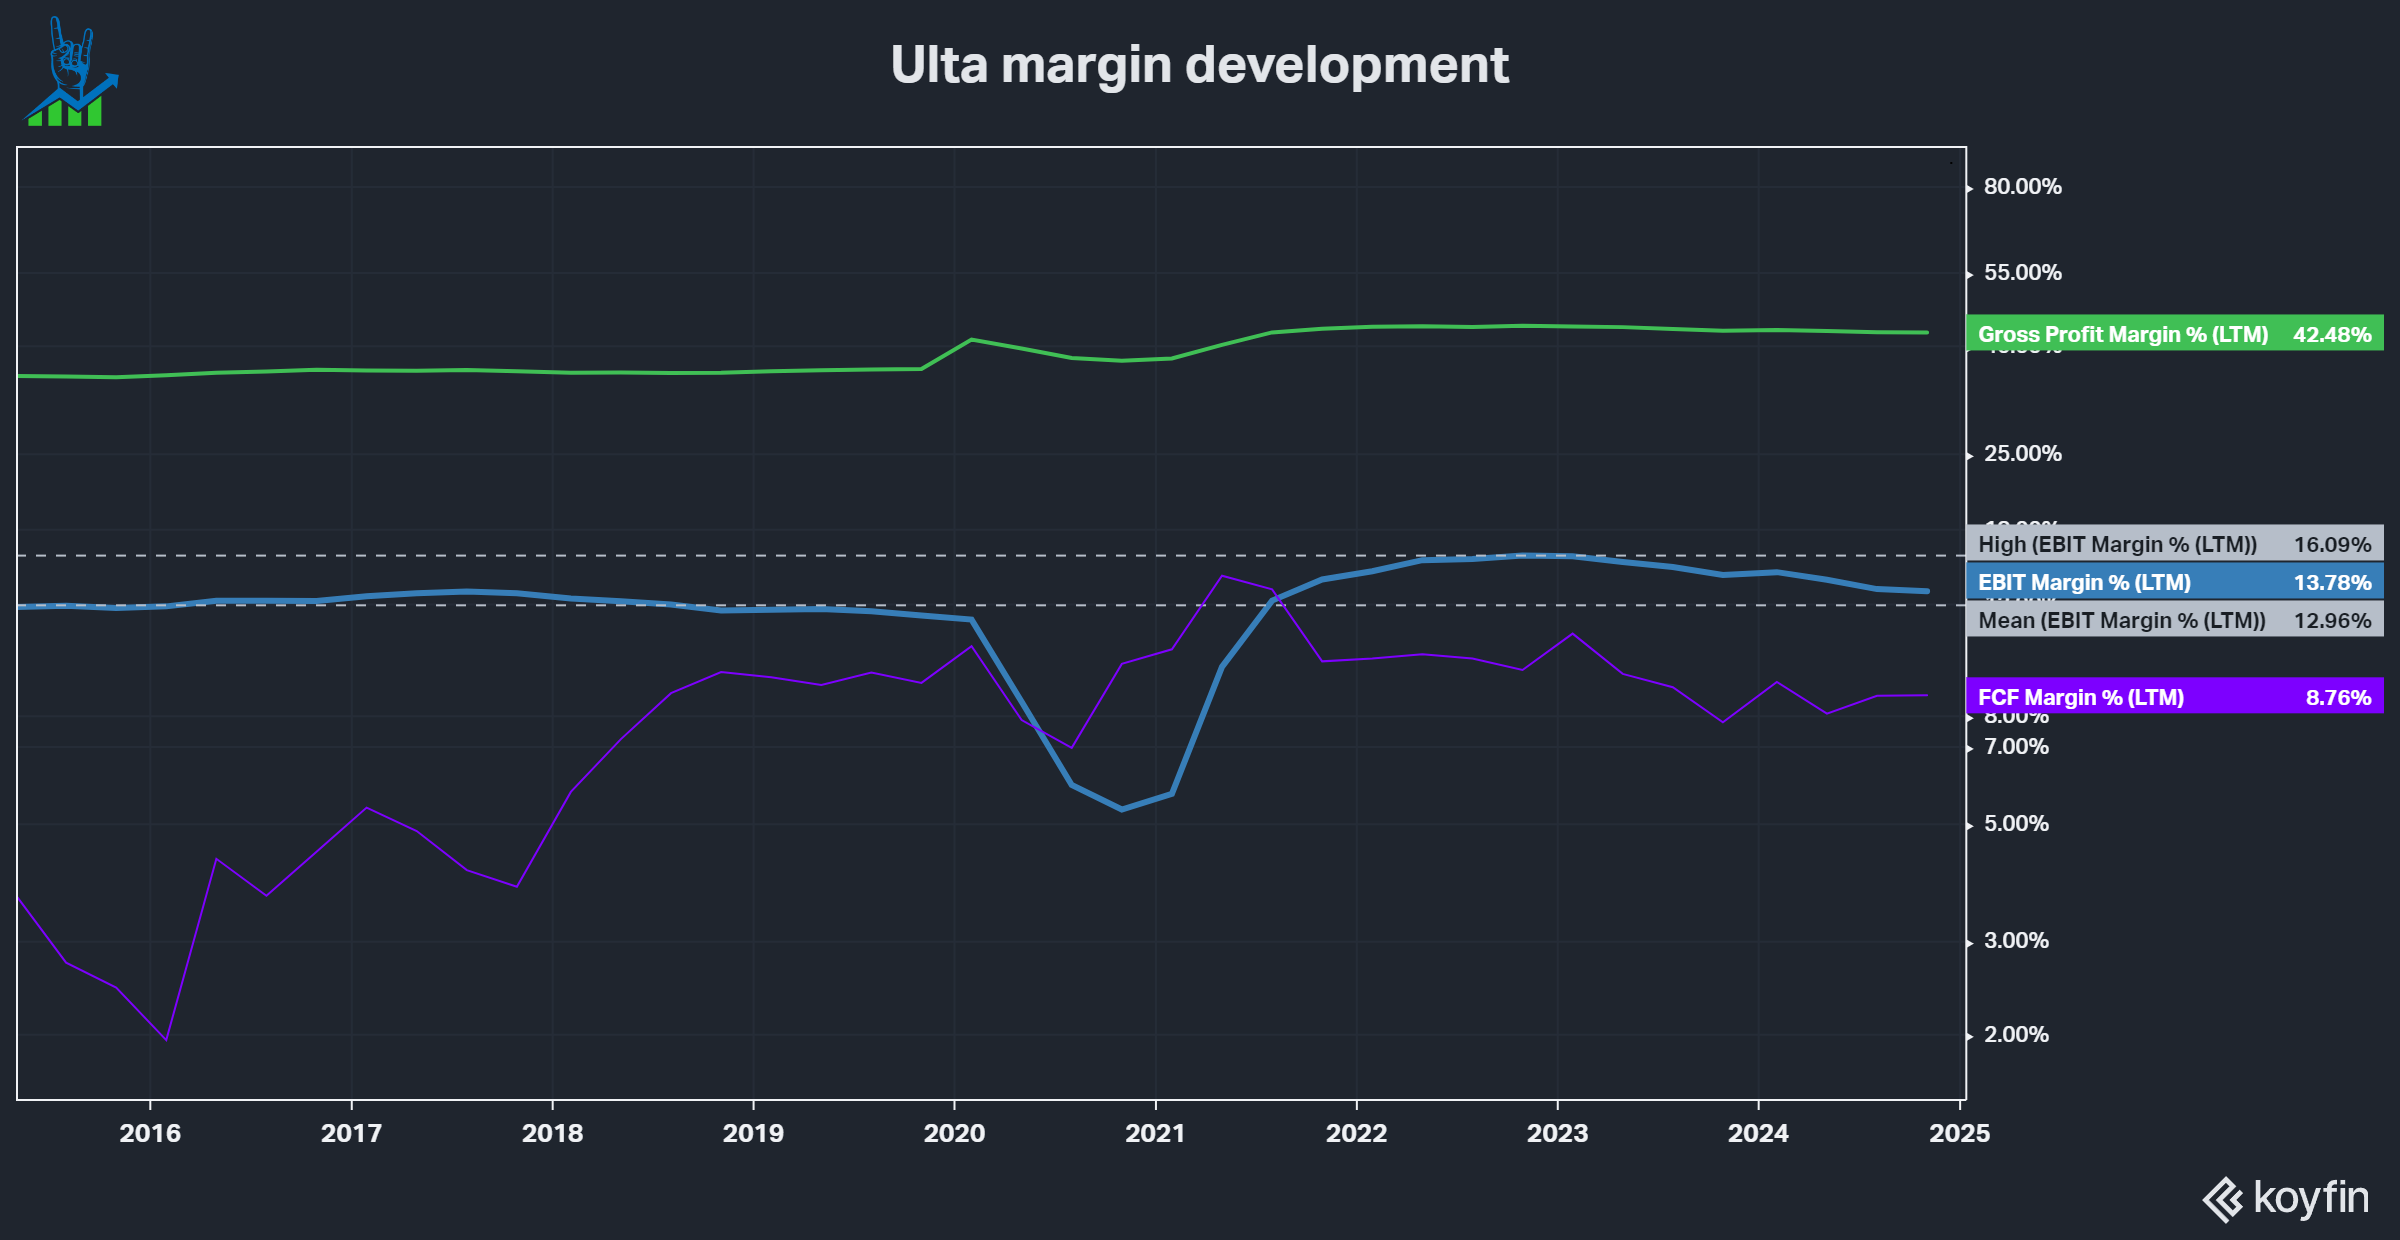Click the 2019 x-axis label
The height and width of the screenshot is (1240, 2400).
pyautogui.click(x=753, y=1133)
